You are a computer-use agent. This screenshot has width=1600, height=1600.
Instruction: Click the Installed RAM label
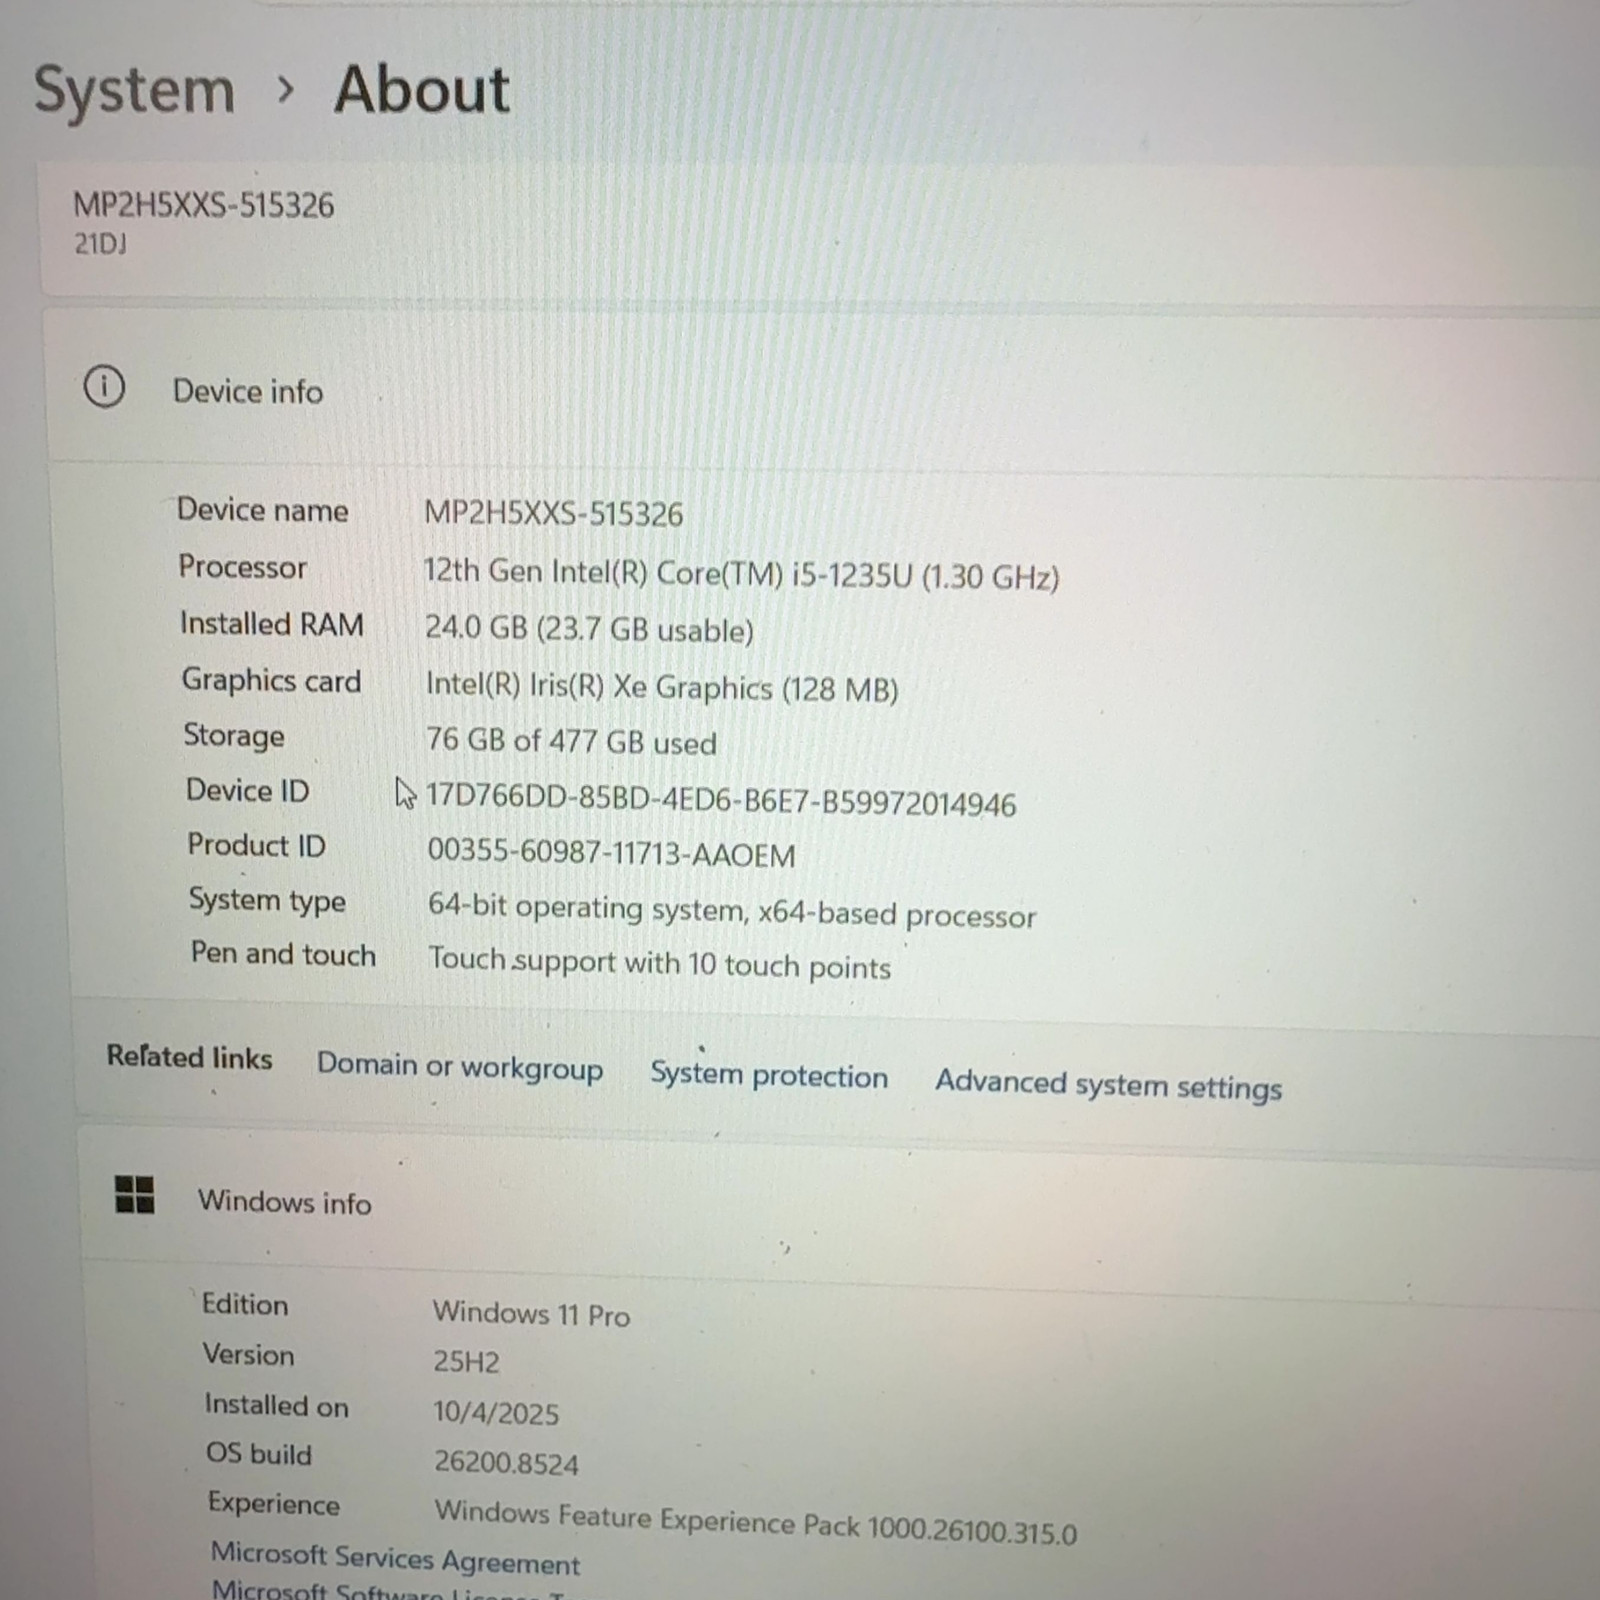271,624
